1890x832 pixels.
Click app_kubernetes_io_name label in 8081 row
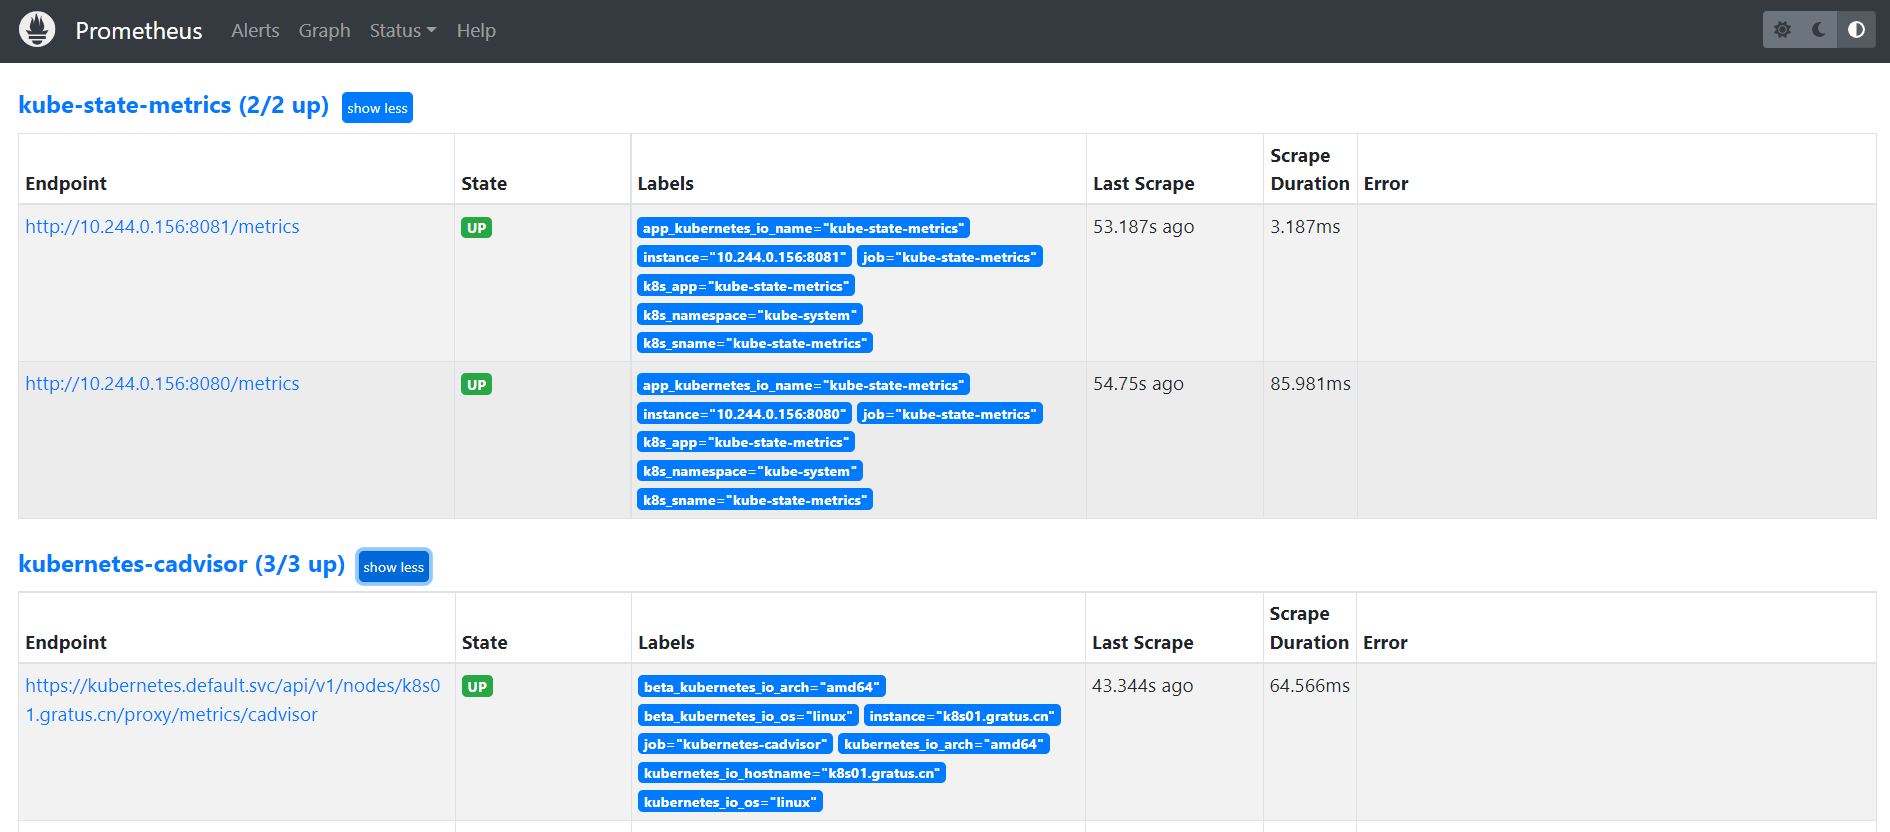point(803,228)
